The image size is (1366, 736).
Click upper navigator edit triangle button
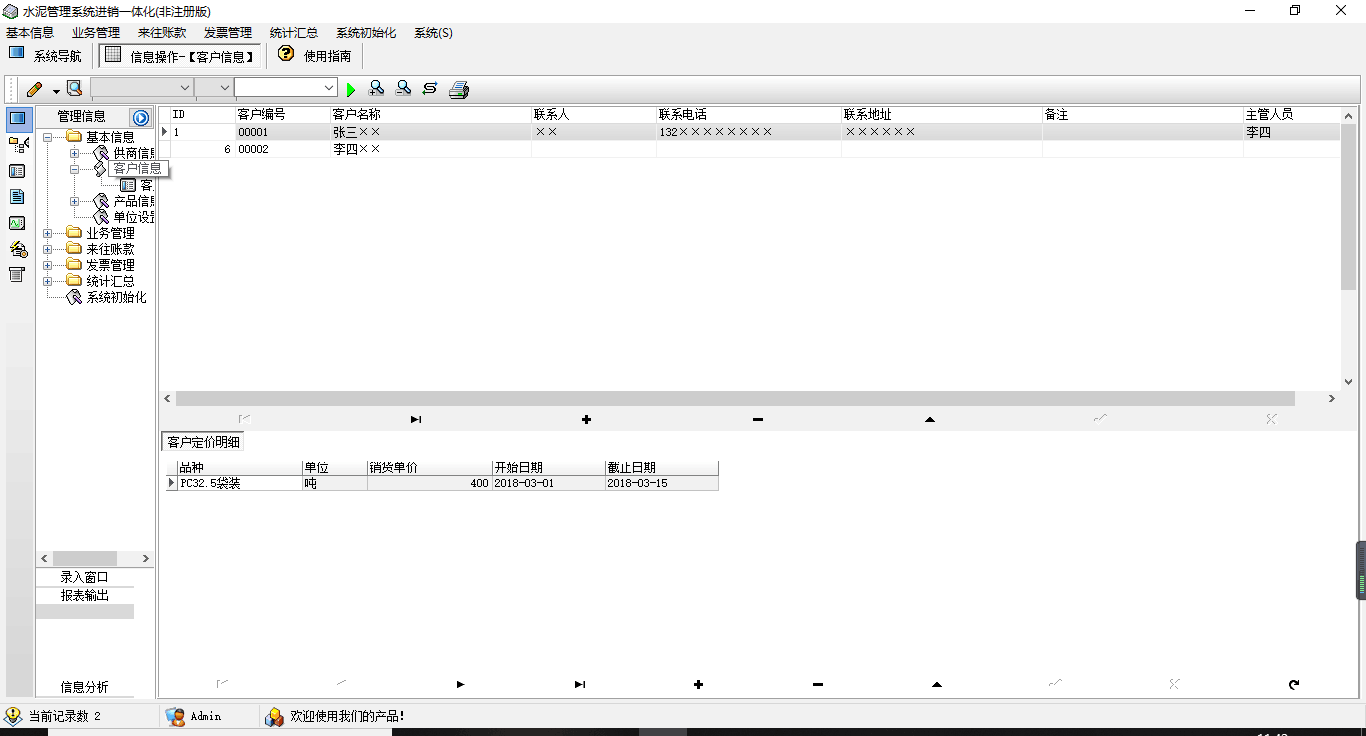coord(930,419)
